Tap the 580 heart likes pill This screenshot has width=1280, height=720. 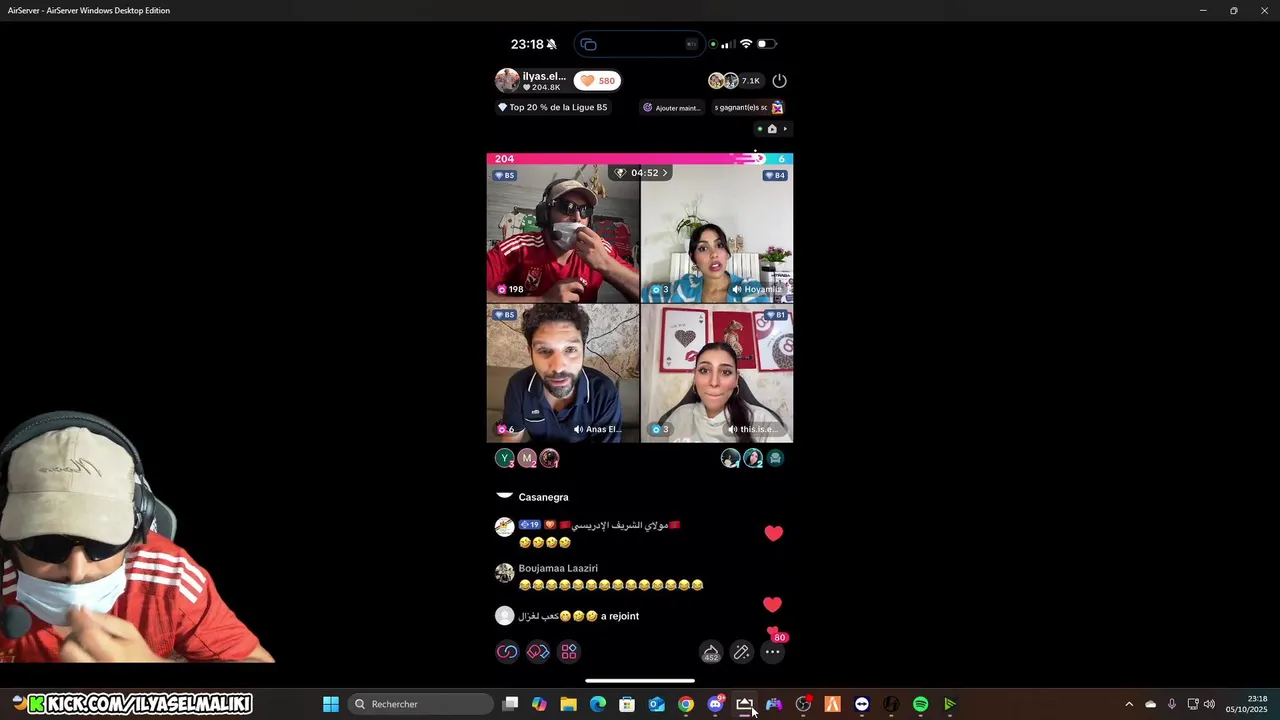pyautogui.click(x=597, y=80)
